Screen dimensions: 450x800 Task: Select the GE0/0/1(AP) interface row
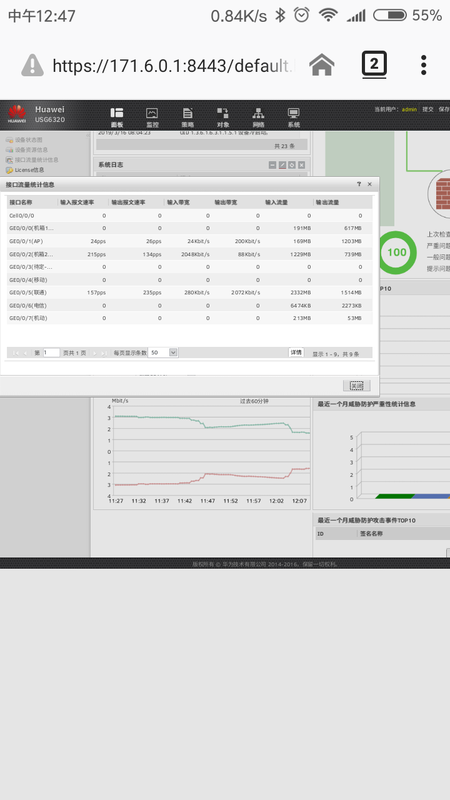tap(189, 241)
